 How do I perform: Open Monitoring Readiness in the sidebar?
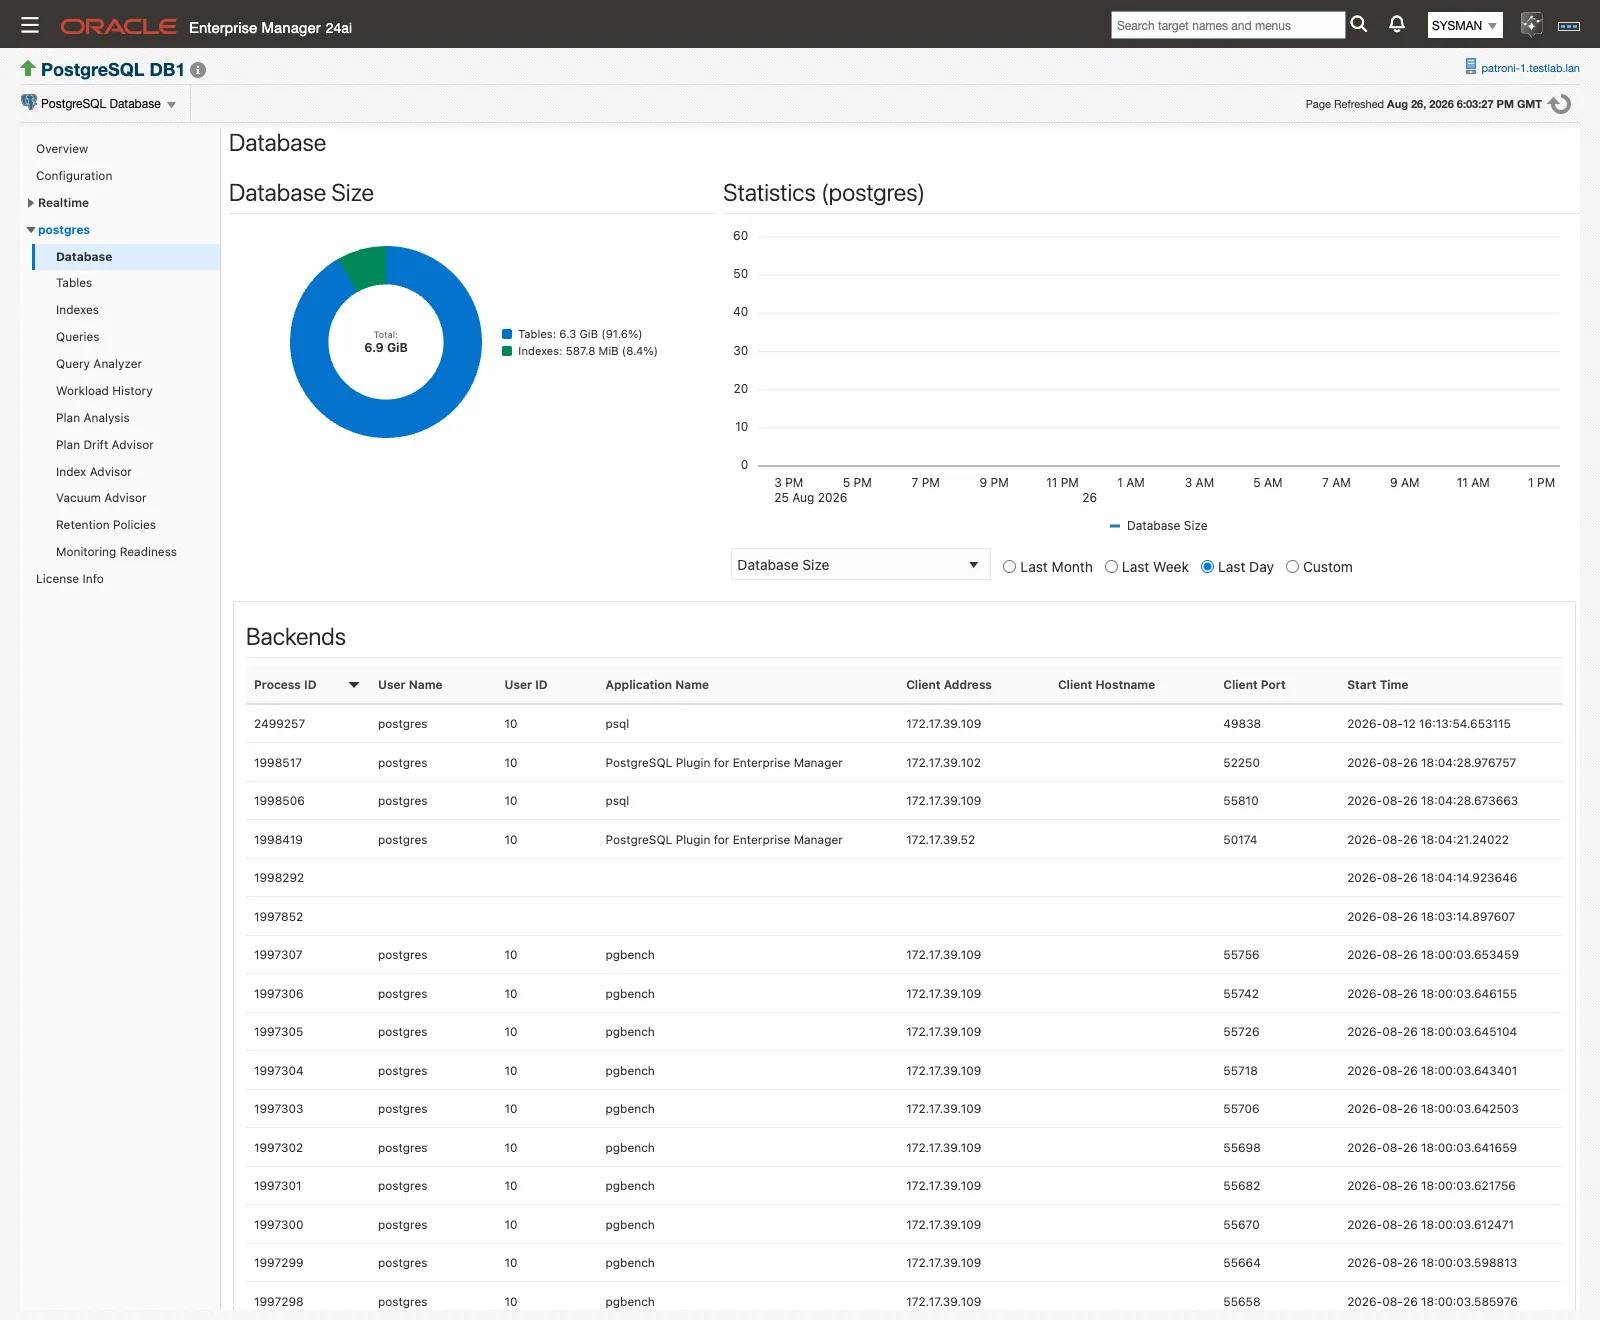point(116,552)
